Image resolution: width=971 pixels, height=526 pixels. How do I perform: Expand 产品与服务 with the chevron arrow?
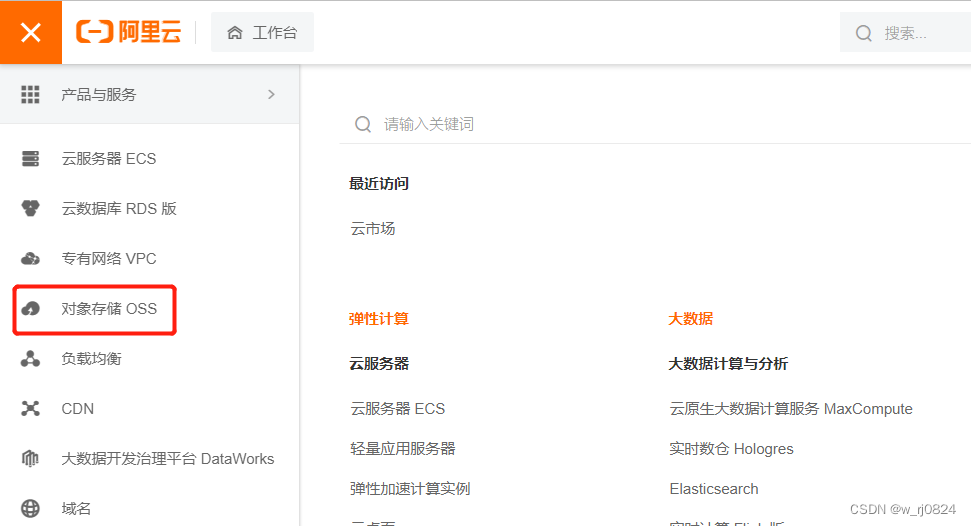tap(271, 94)
